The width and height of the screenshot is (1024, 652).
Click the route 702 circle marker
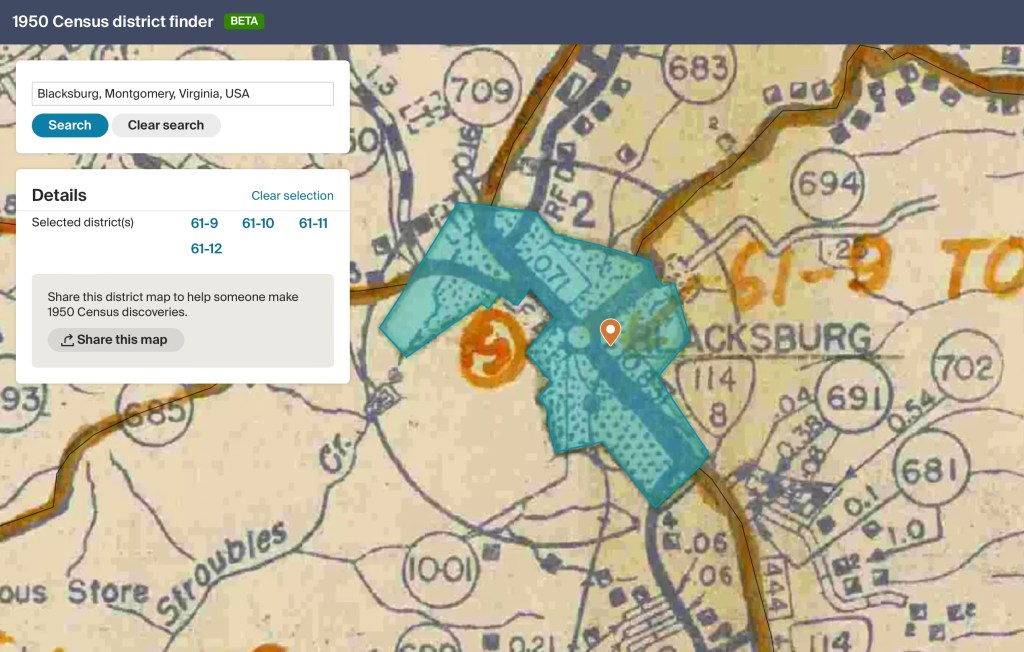tap(966, 368)
